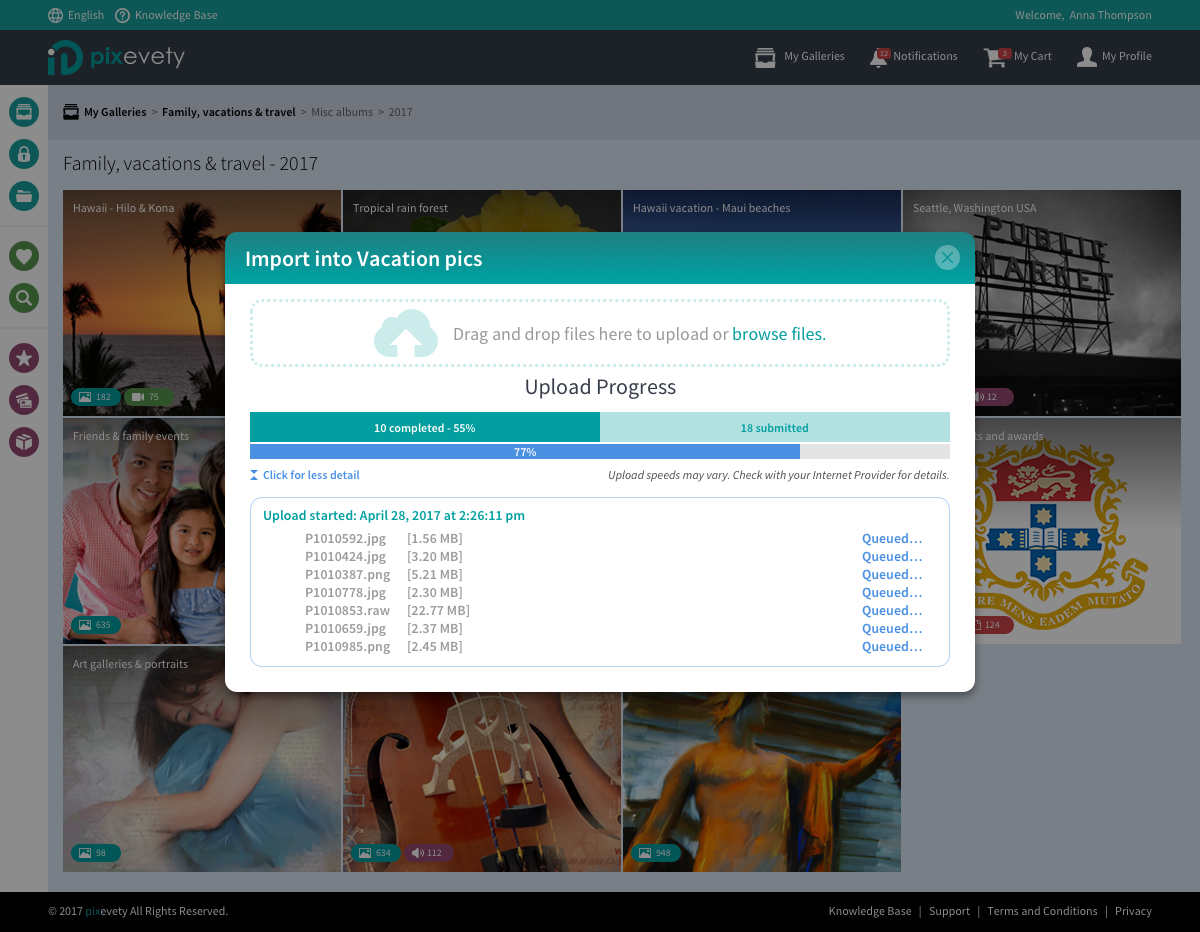Open the folder icon in the sidebar
Screen dimensions: 1200x932
[x=24, y=195]
